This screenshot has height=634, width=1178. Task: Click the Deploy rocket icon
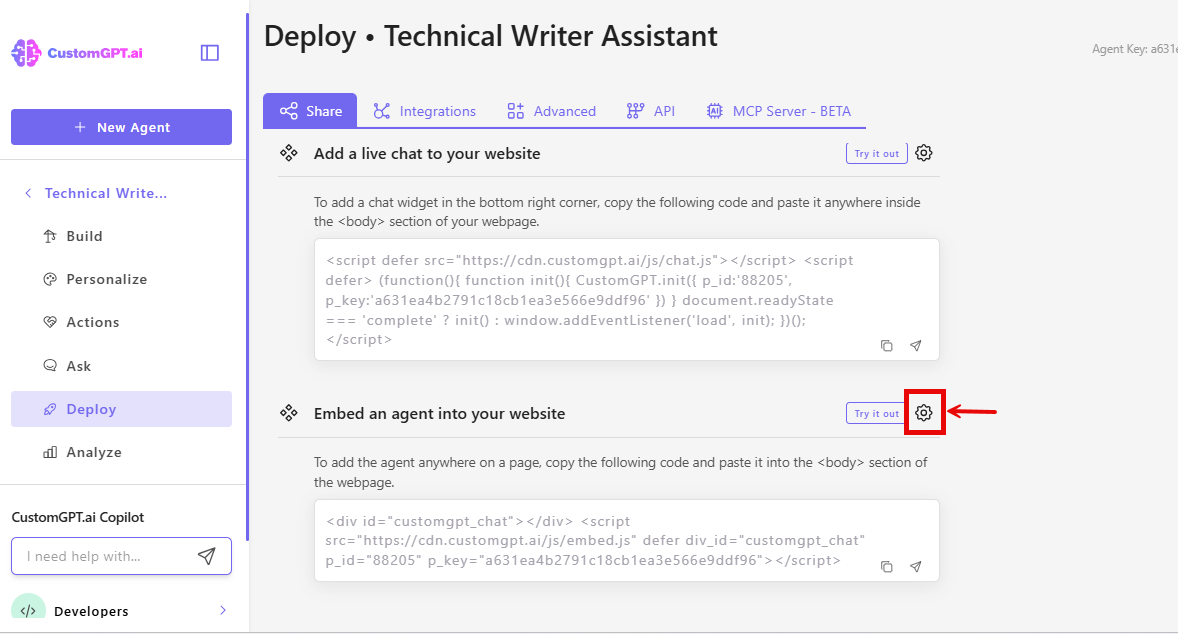tap(50, 409)
